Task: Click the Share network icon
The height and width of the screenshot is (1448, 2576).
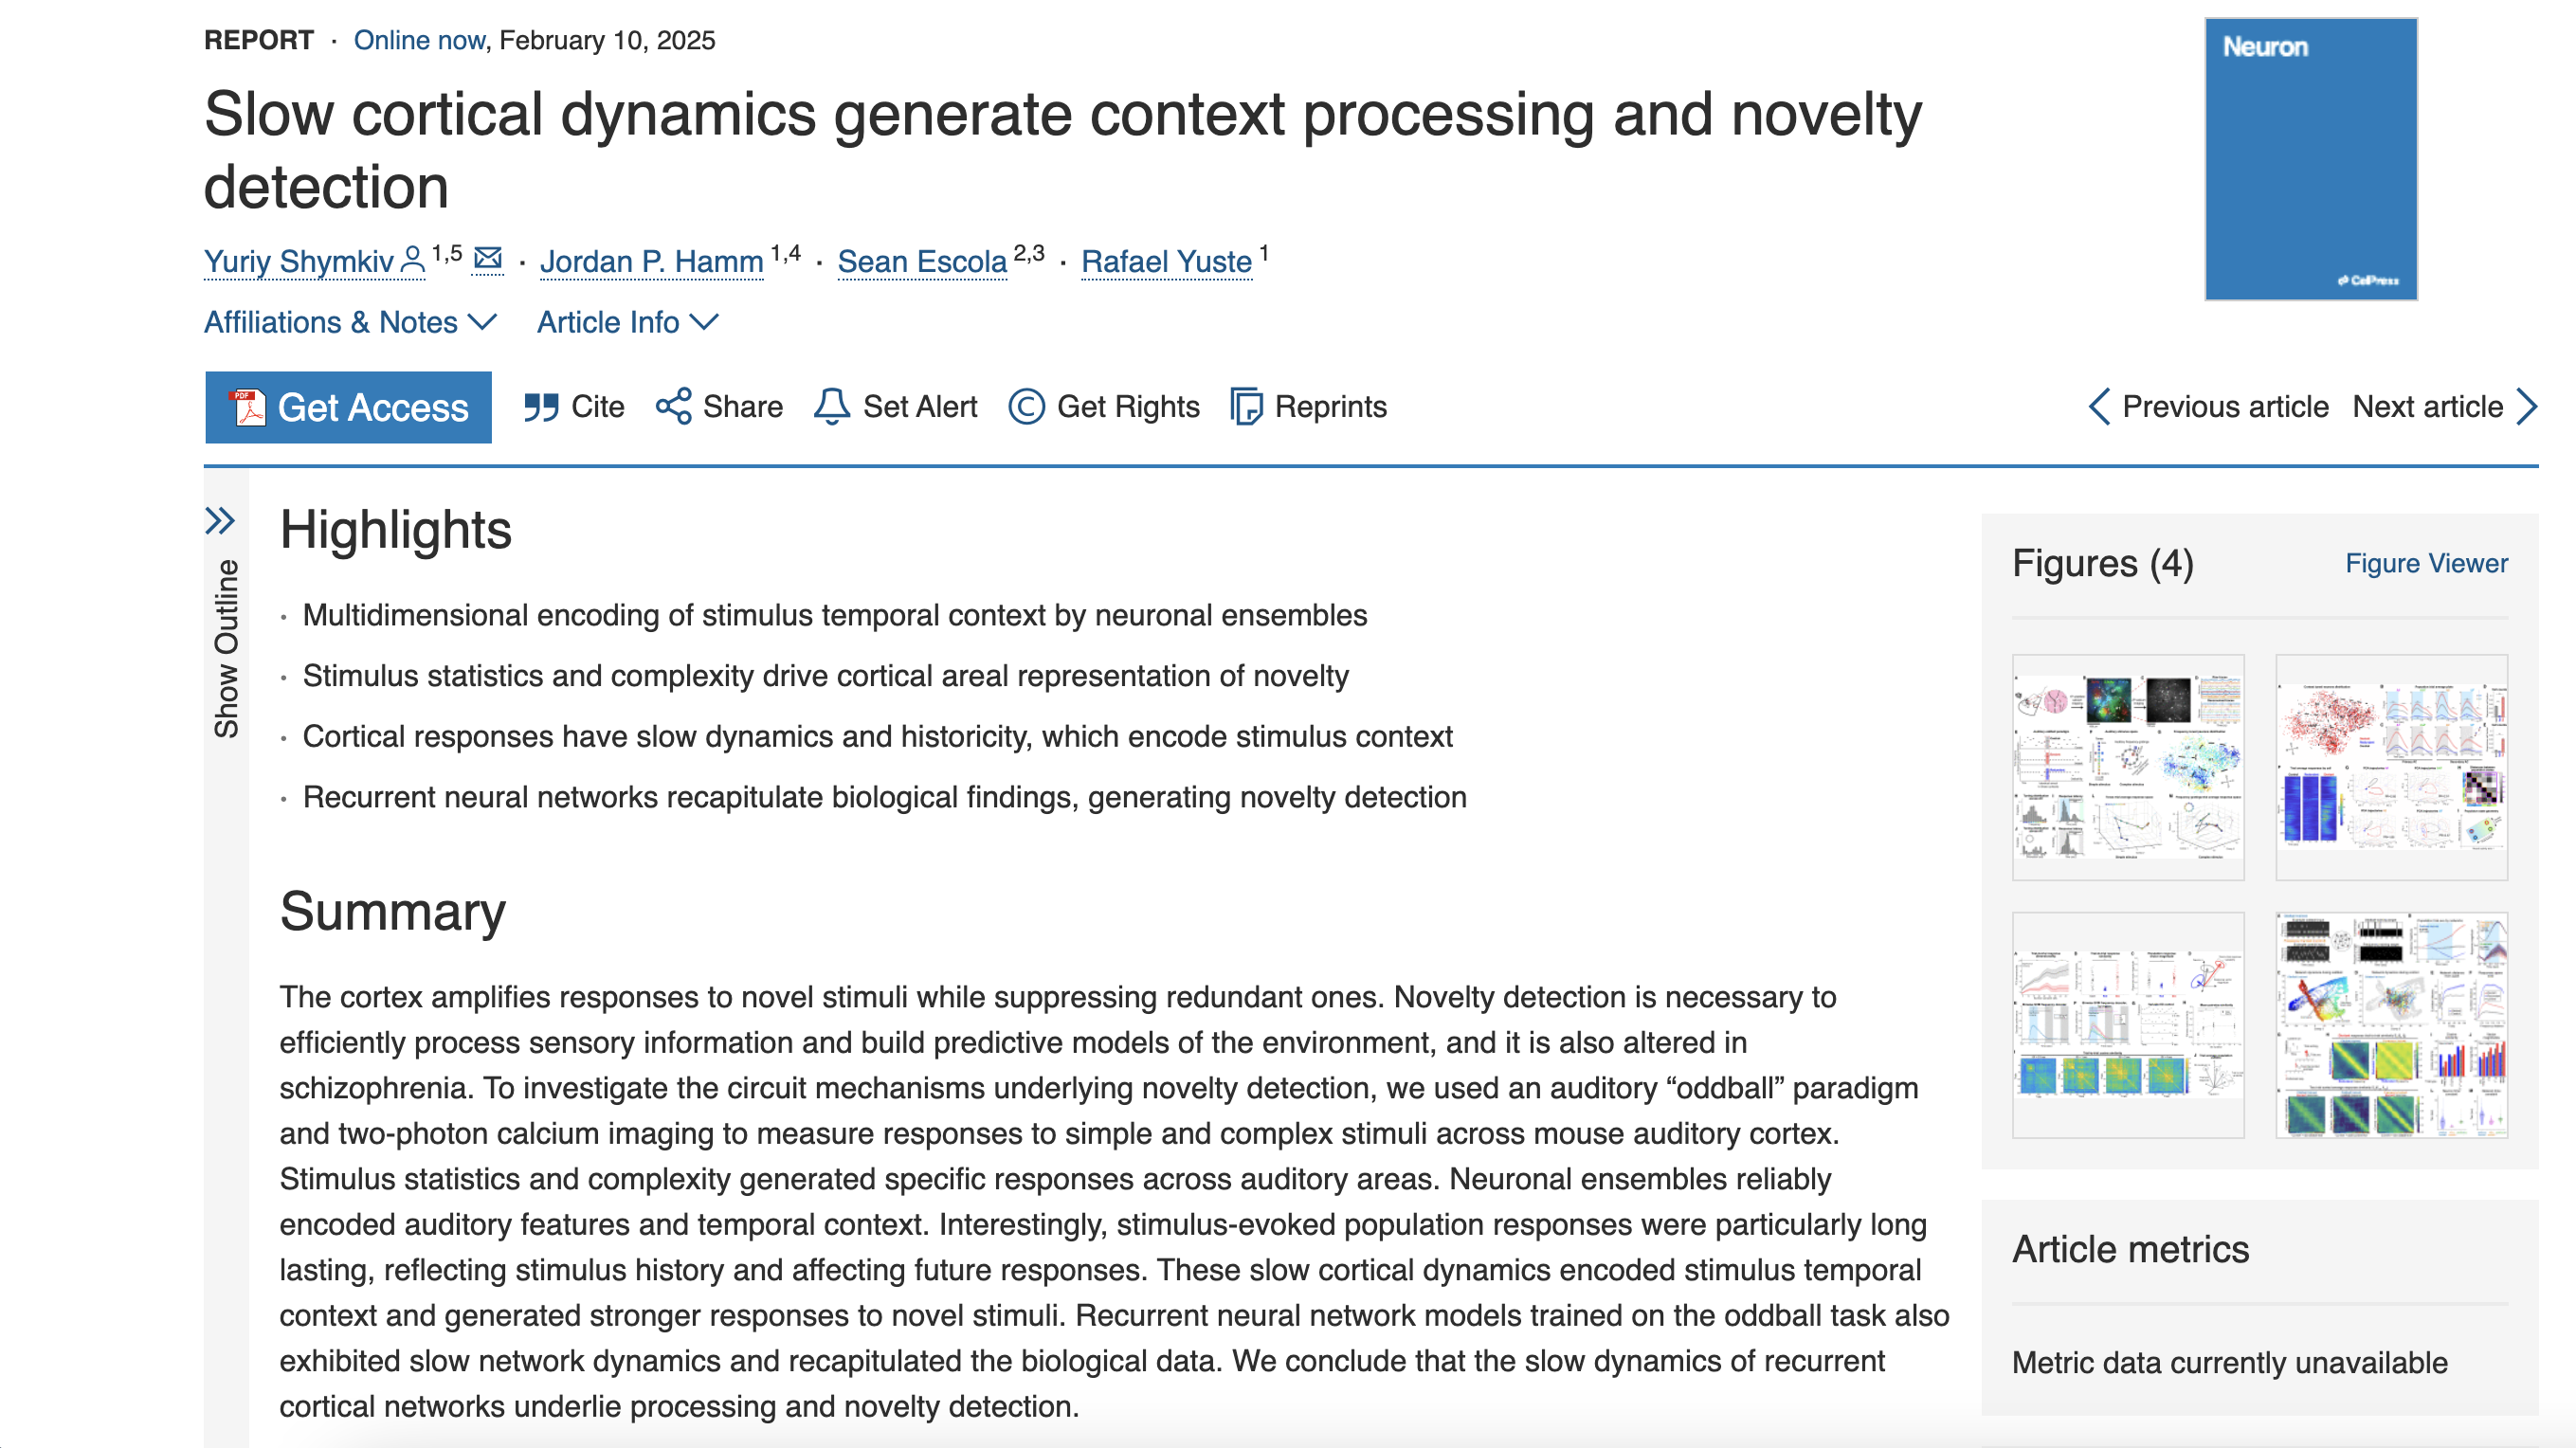Action: click(673, 407)
